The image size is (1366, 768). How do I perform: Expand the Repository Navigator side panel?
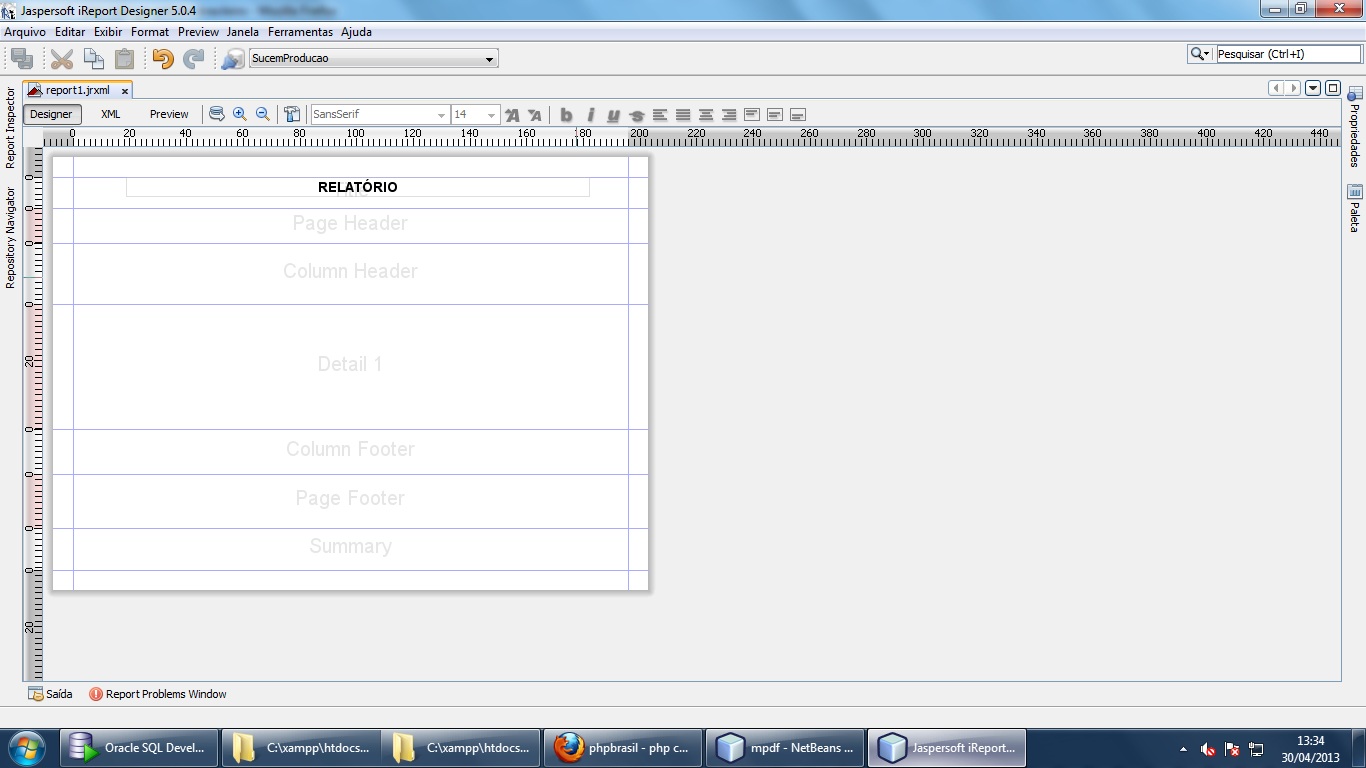[x=11, y=237]
